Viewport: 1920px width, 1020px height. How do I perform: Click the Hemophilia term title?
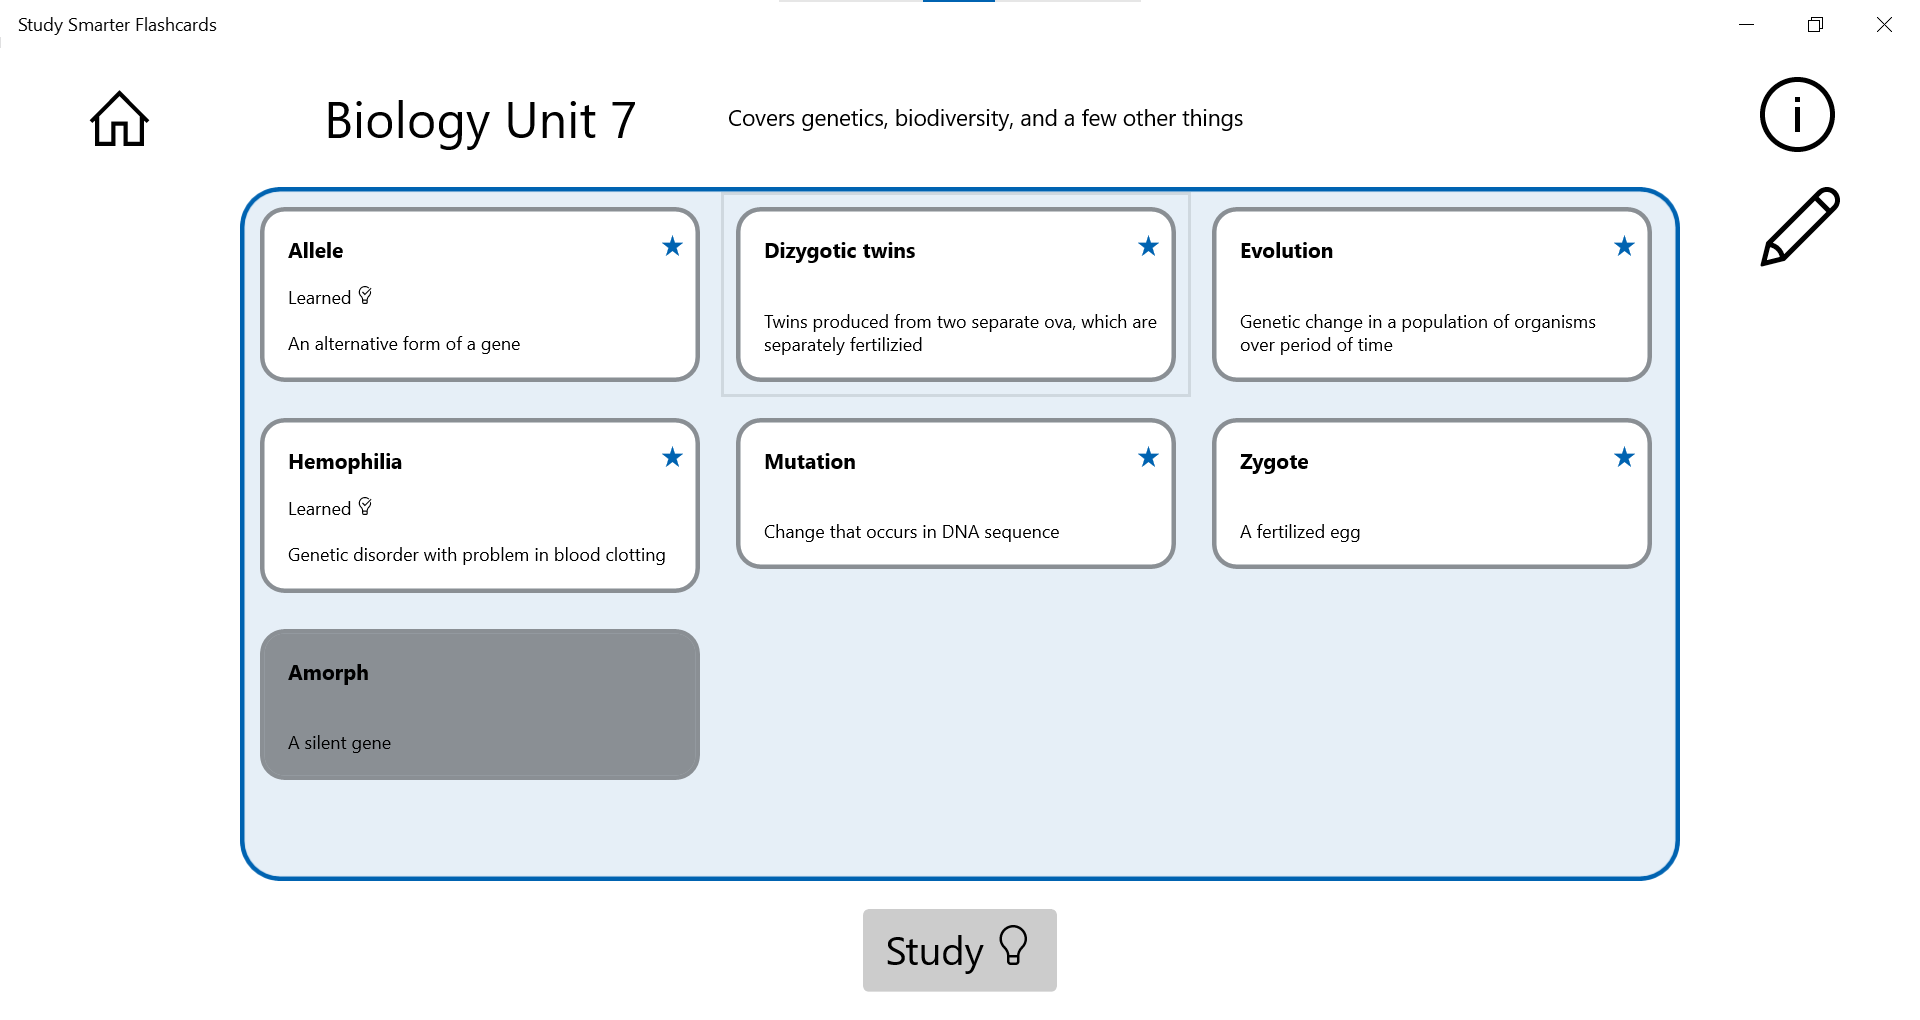(x=345, y=462)
